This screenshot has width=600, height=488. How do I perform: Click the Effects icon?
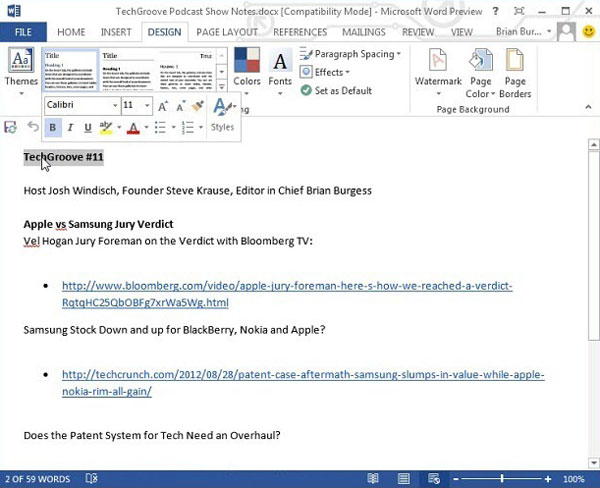[x=306, y=72]
